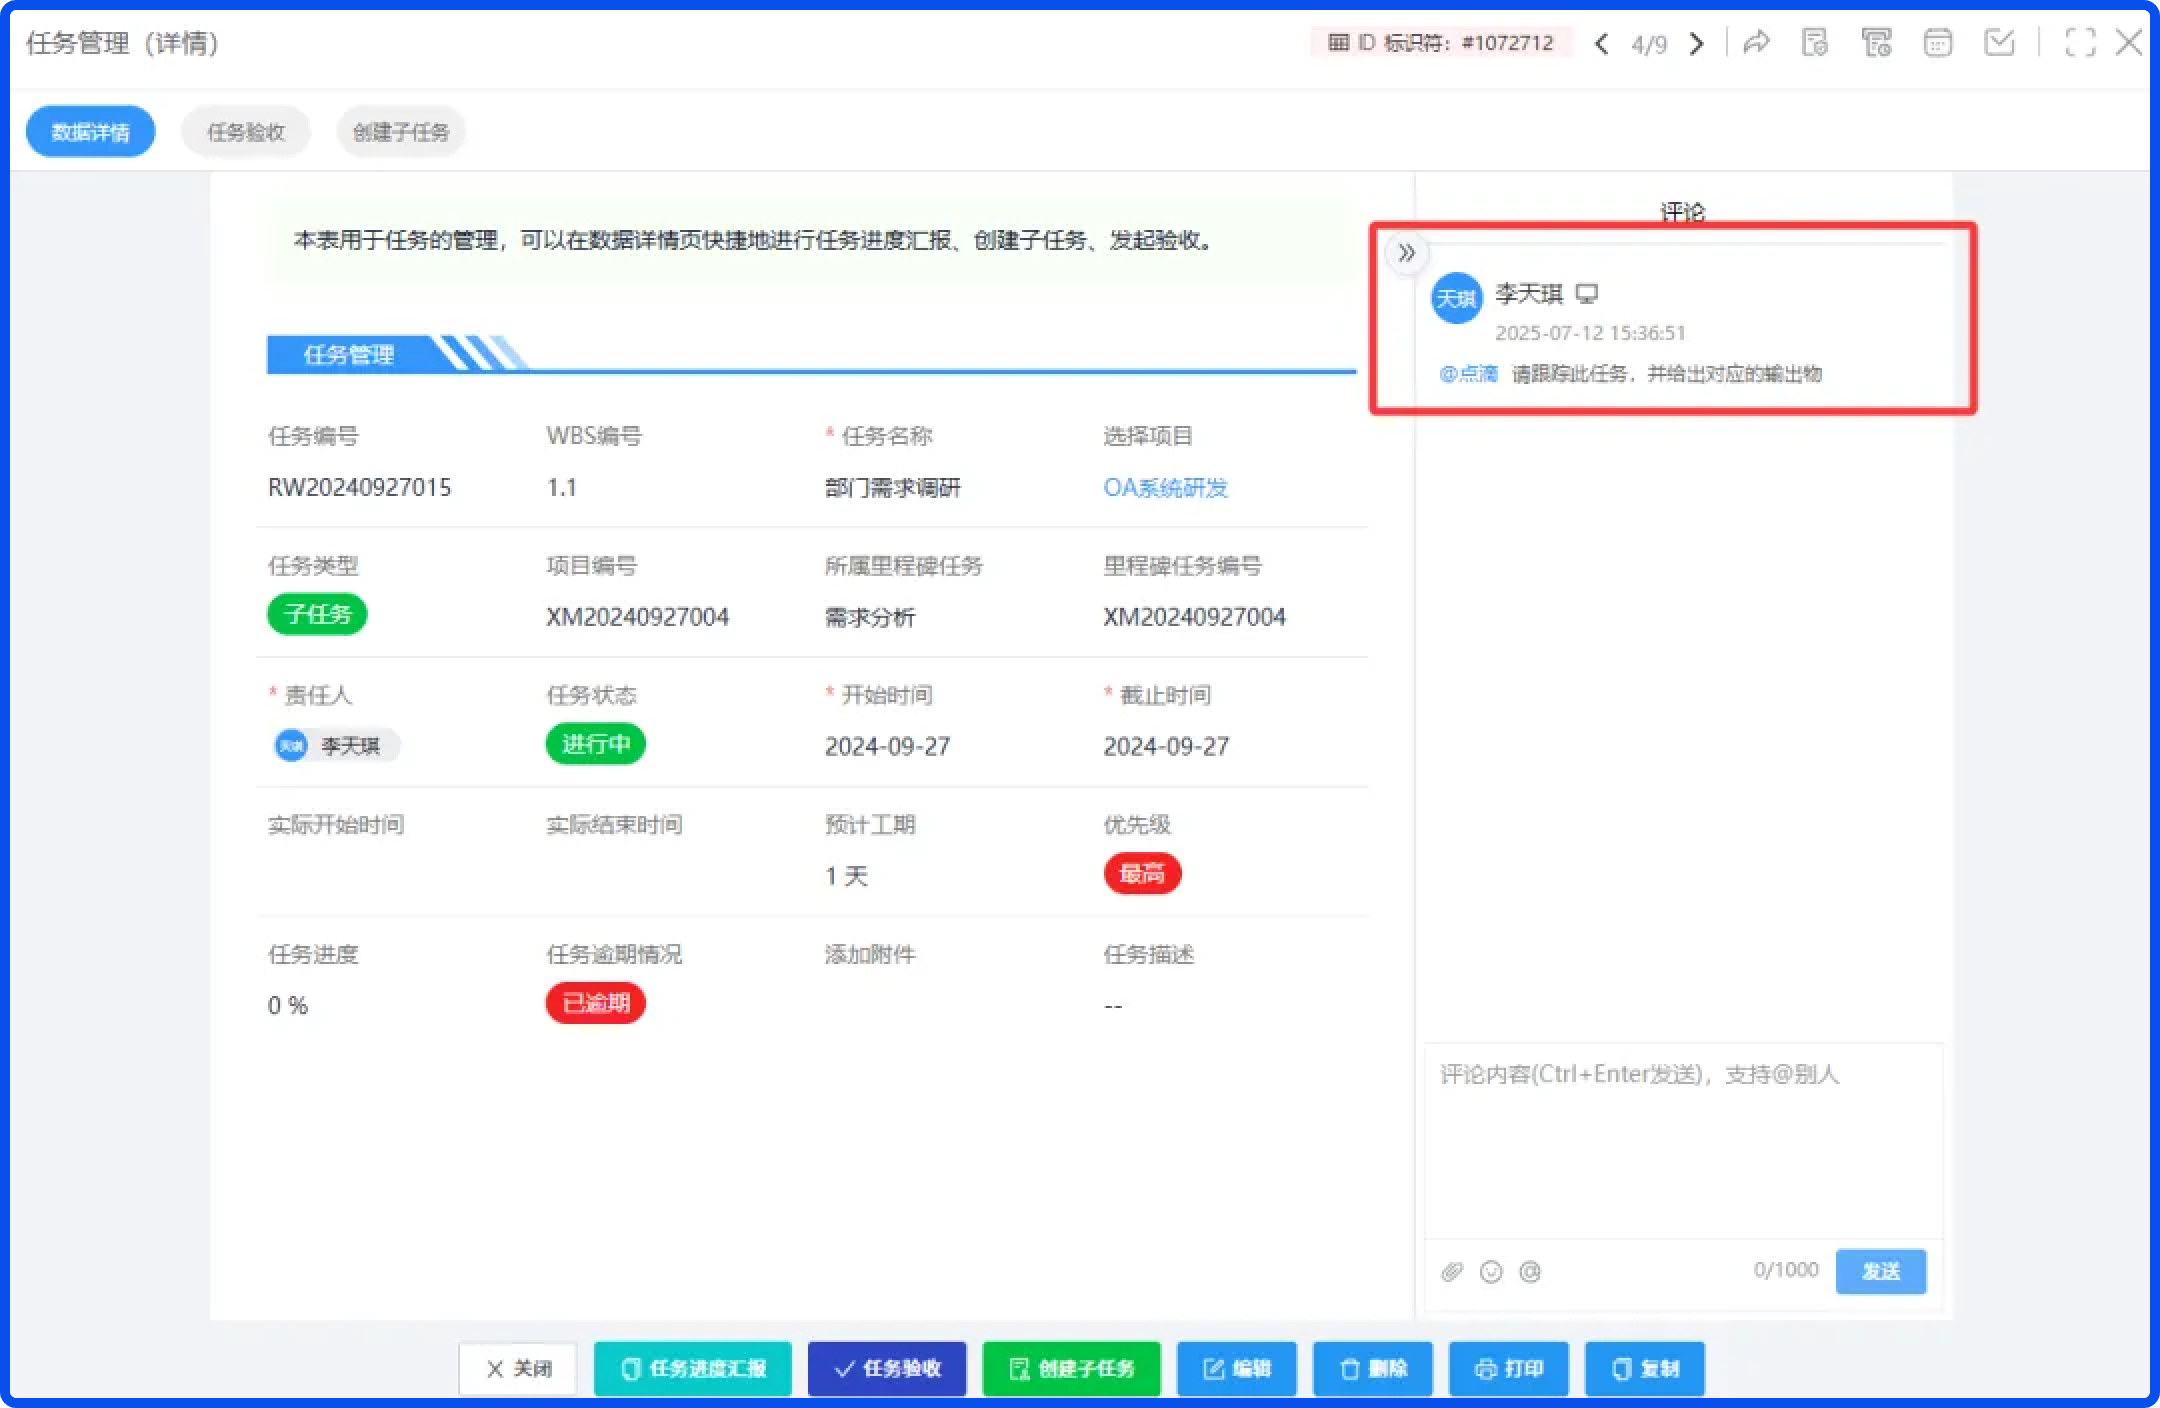Open the calendar icon in header toolbar
2160x1408 pixels.
[x=1937, y=43]
